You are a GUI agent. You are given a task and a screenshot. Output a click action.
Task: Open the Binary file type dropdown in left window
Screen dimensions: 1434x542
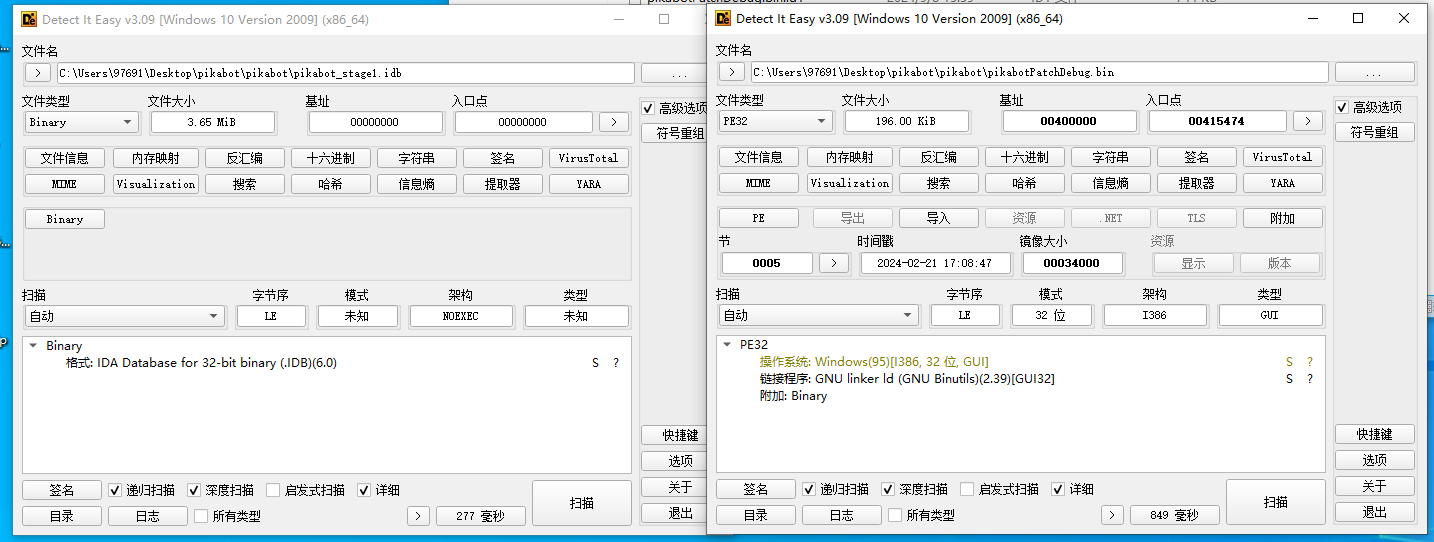[81, 122]
